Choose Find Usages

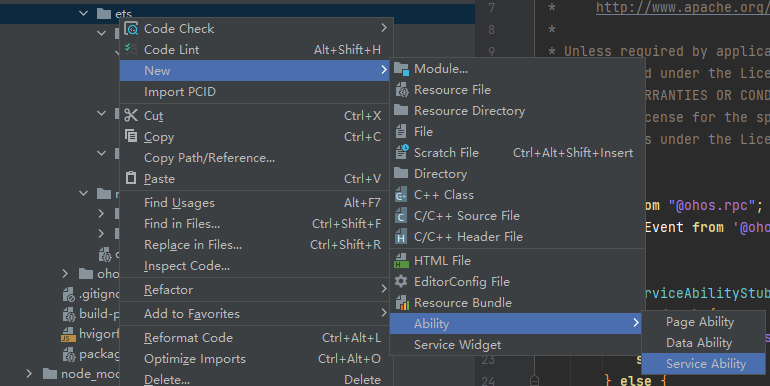255,203
